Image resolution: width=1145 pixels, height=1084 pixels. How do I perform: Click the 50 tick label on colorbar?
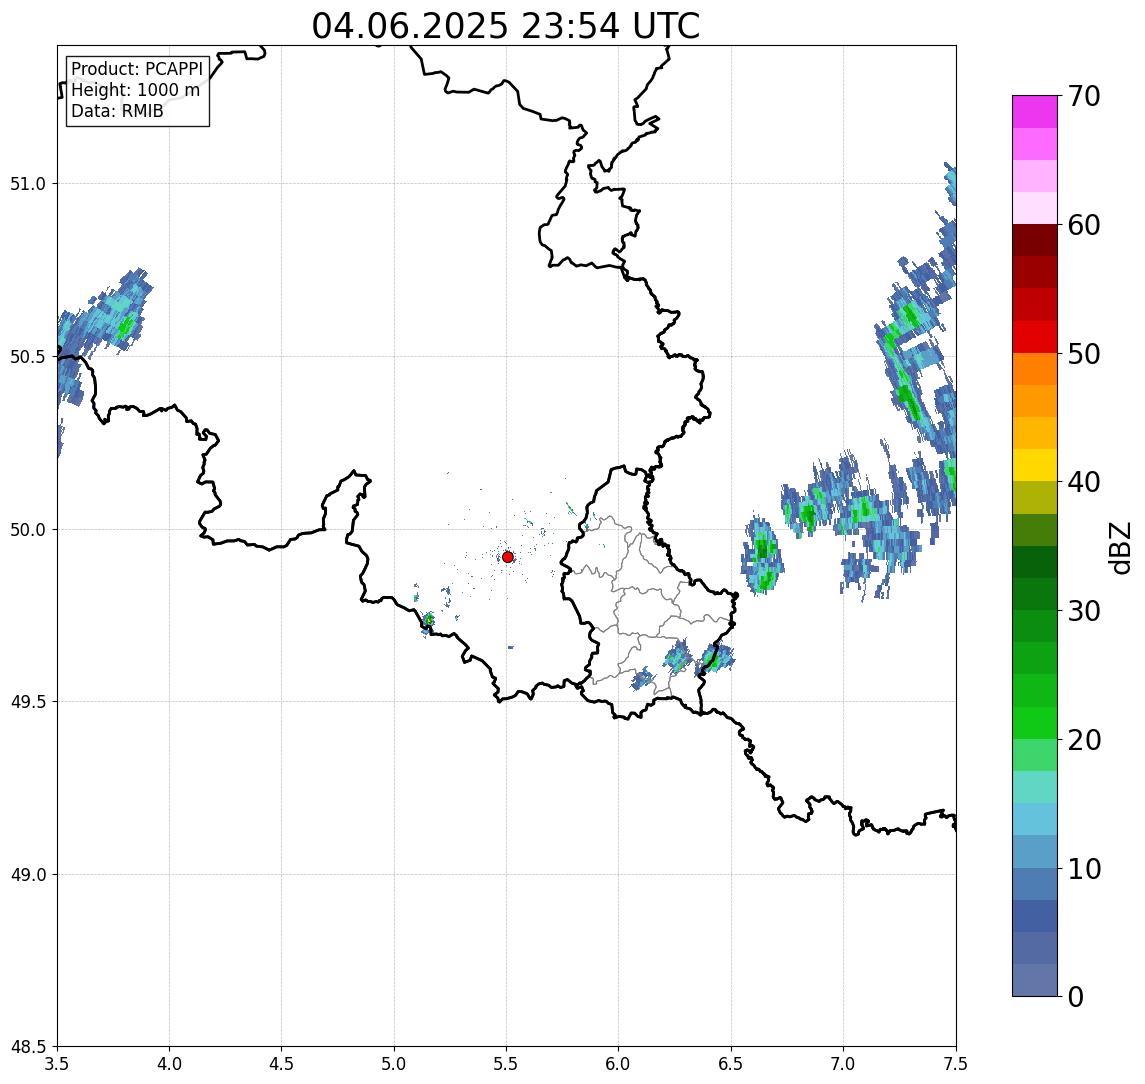tap(1084, 354)
